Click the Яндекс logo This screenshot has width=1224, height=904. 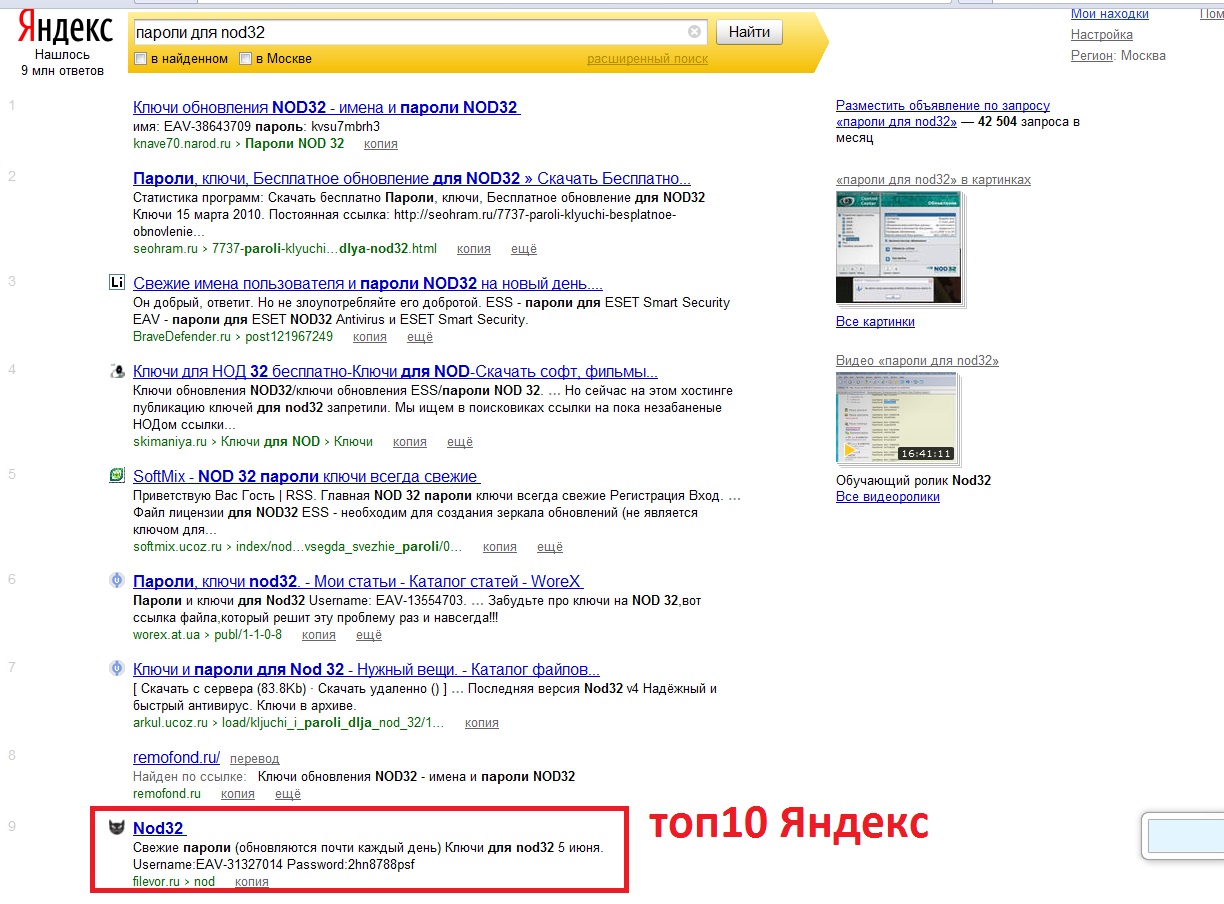[x=66, y=29]
